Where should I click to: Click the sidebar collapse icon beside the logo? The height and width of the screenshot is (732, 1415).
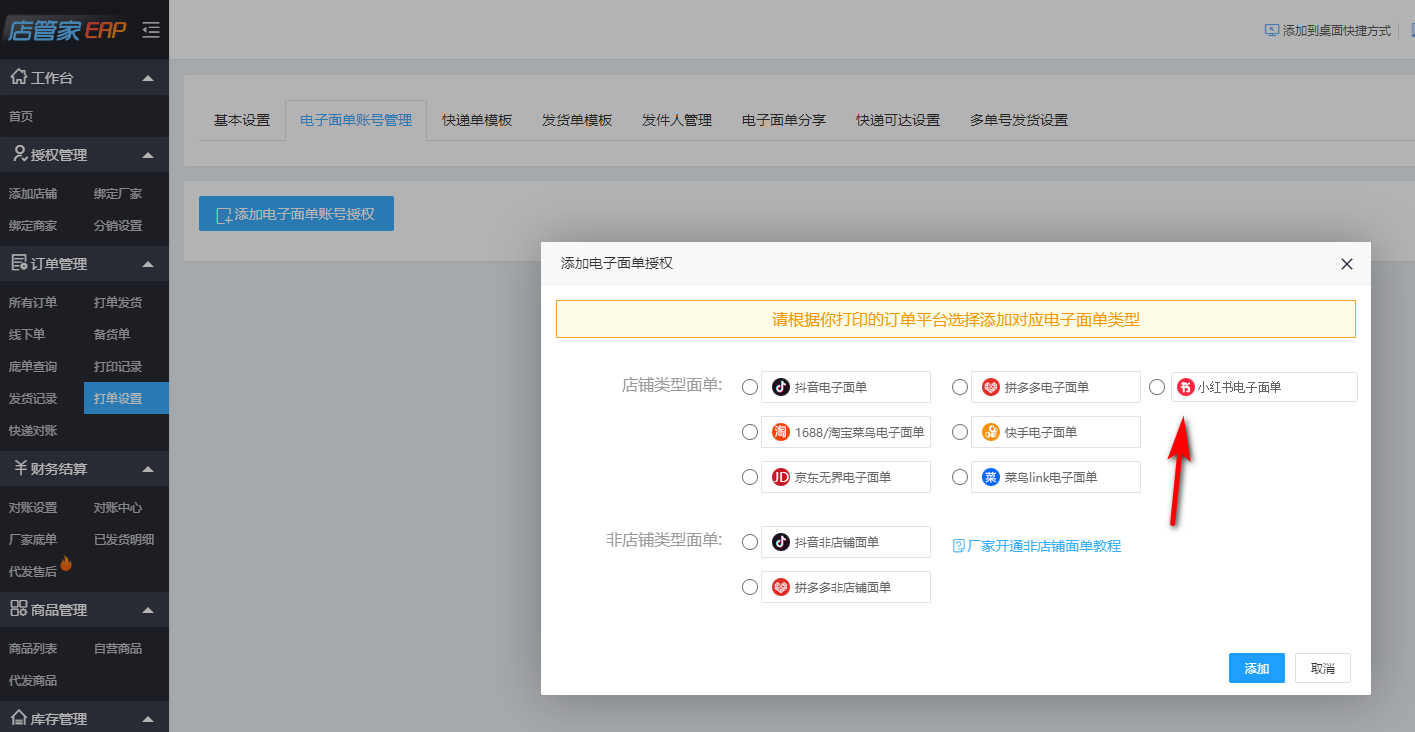coord(151,30)
